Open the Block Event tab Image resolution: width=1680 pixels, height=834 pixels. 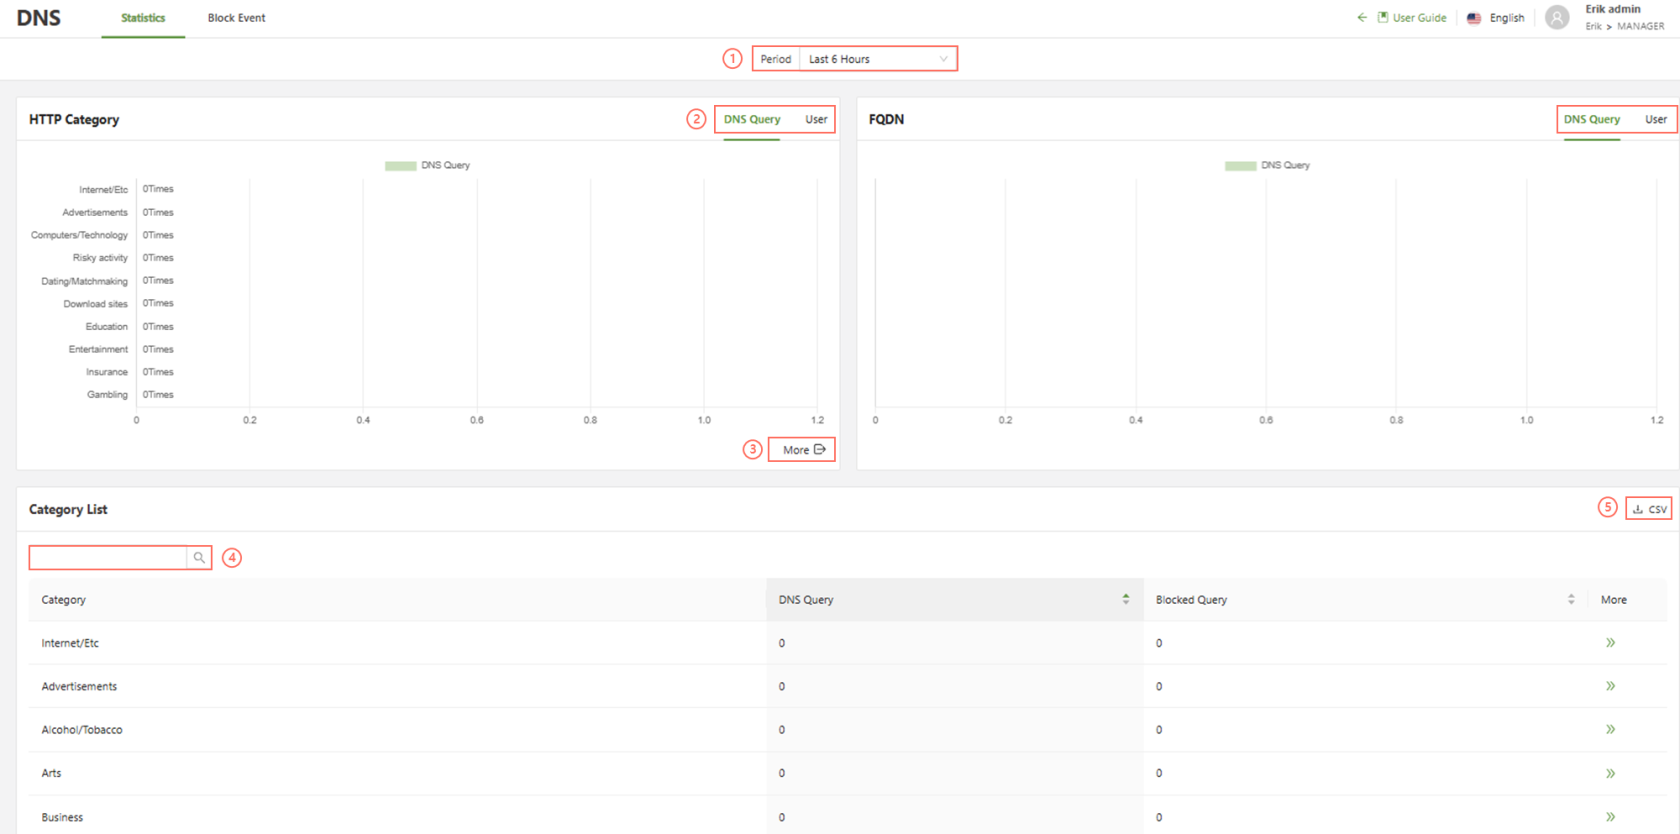[x=236, y=18]
